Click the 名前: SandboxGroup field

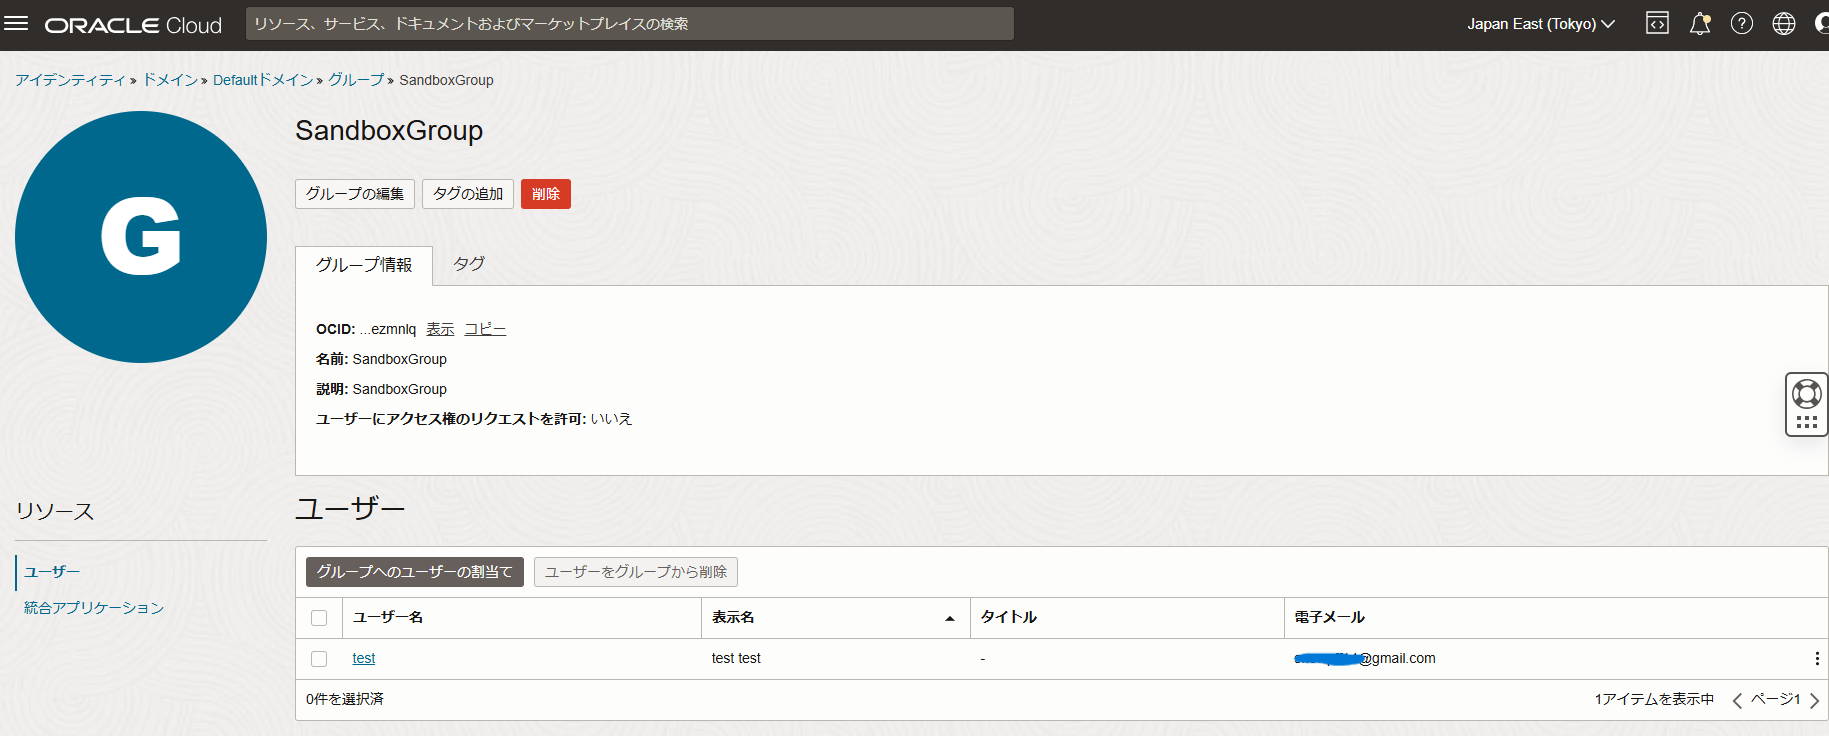click(x=381, y=359)
